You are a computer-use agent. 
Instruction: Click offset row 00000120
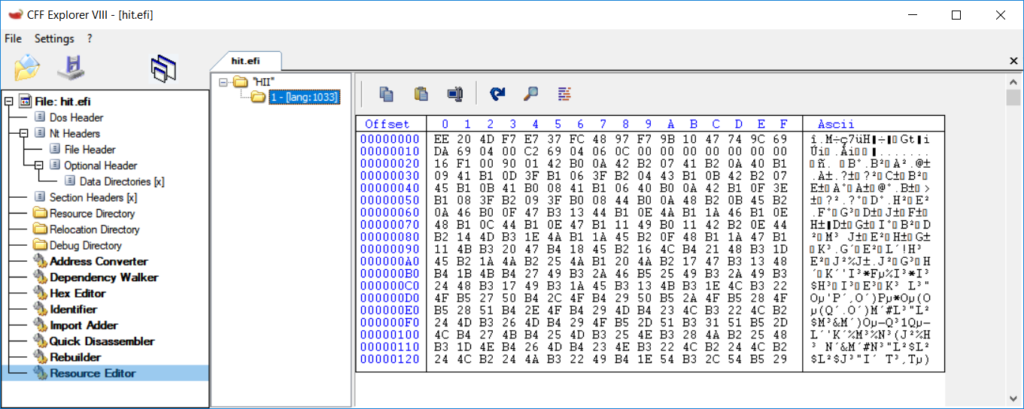point(391,359)
